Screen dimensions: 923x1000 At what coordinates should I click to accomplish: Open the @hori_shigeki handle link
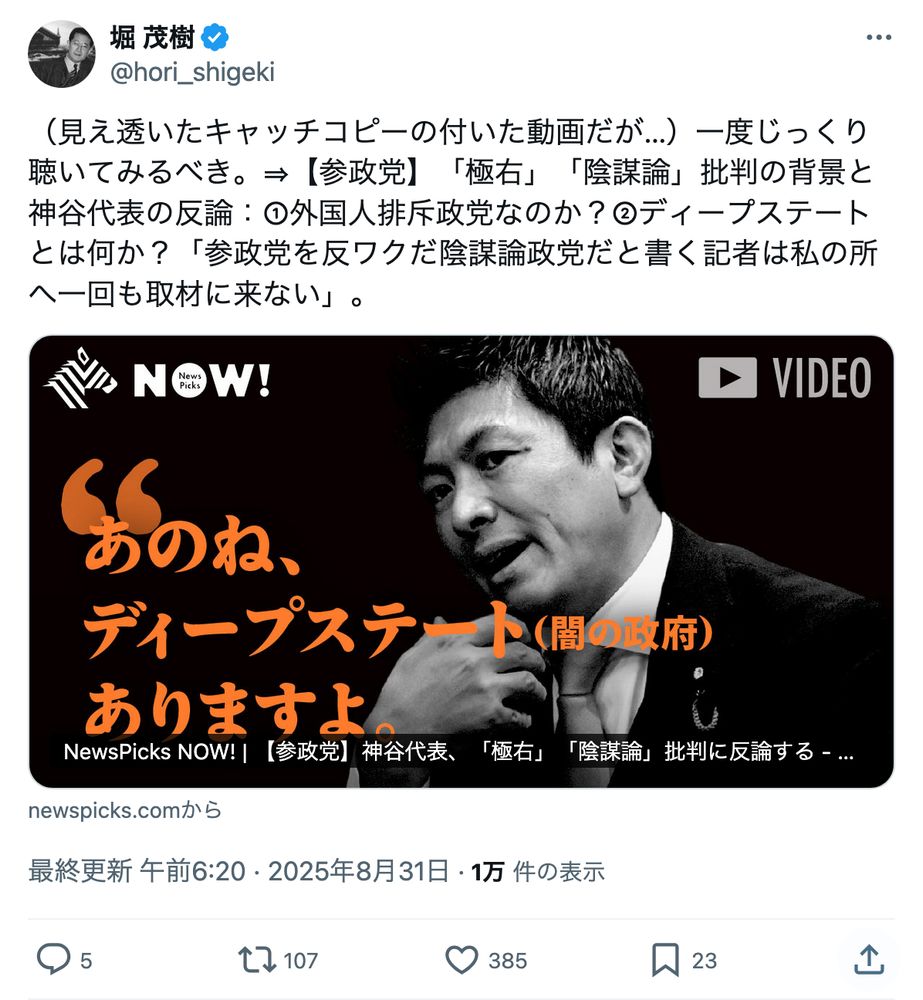pyautogui.click(x=192, y=72)
